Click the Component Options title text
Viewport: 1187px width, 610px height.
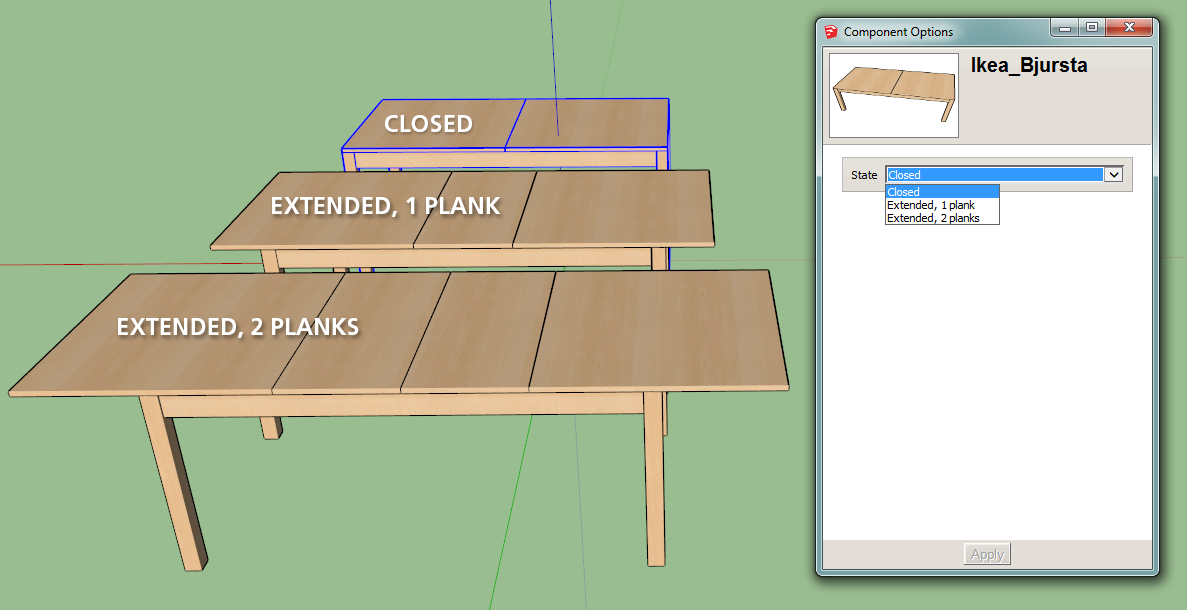899,32
